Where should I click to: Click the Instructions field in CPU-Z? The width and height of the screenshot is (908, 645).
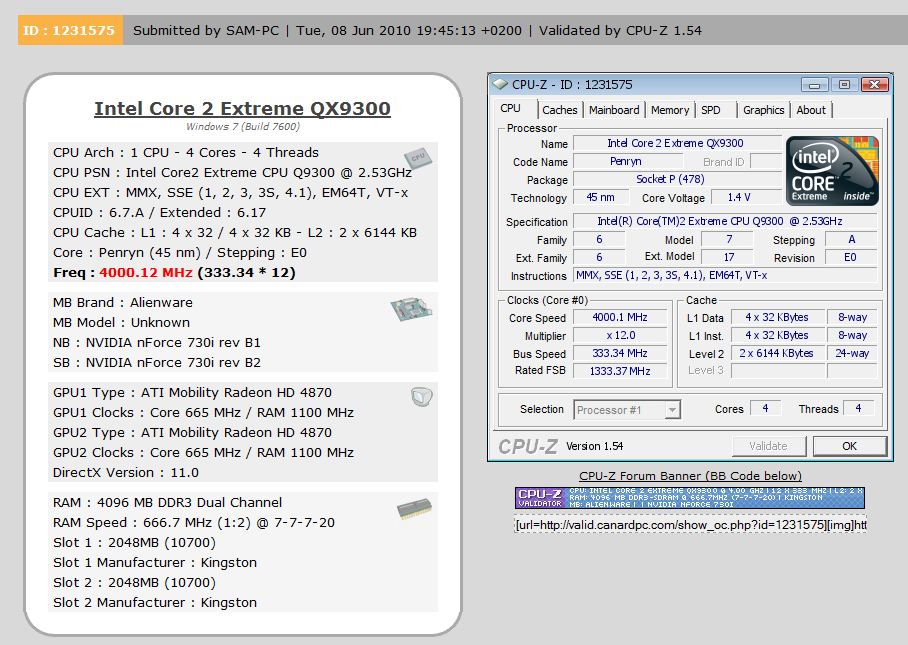coord(724,276)
